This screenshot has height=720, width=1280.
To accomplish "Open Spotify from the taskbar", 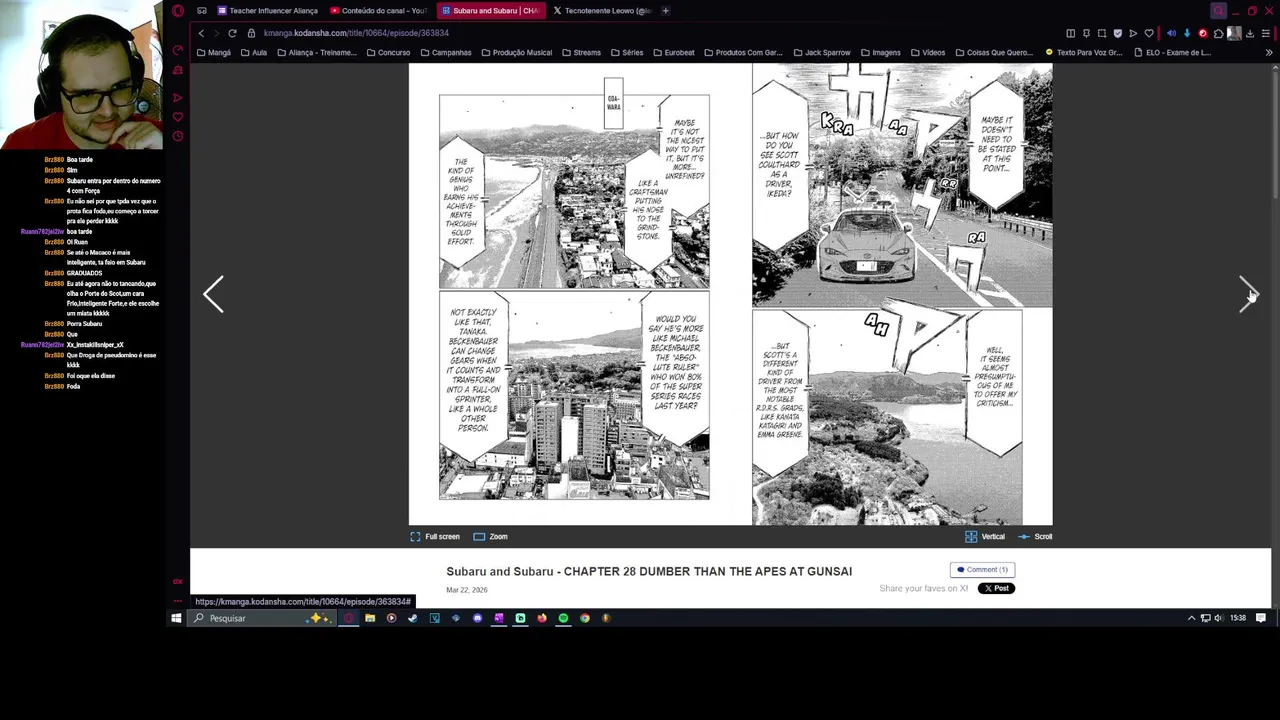I will 563,618.
